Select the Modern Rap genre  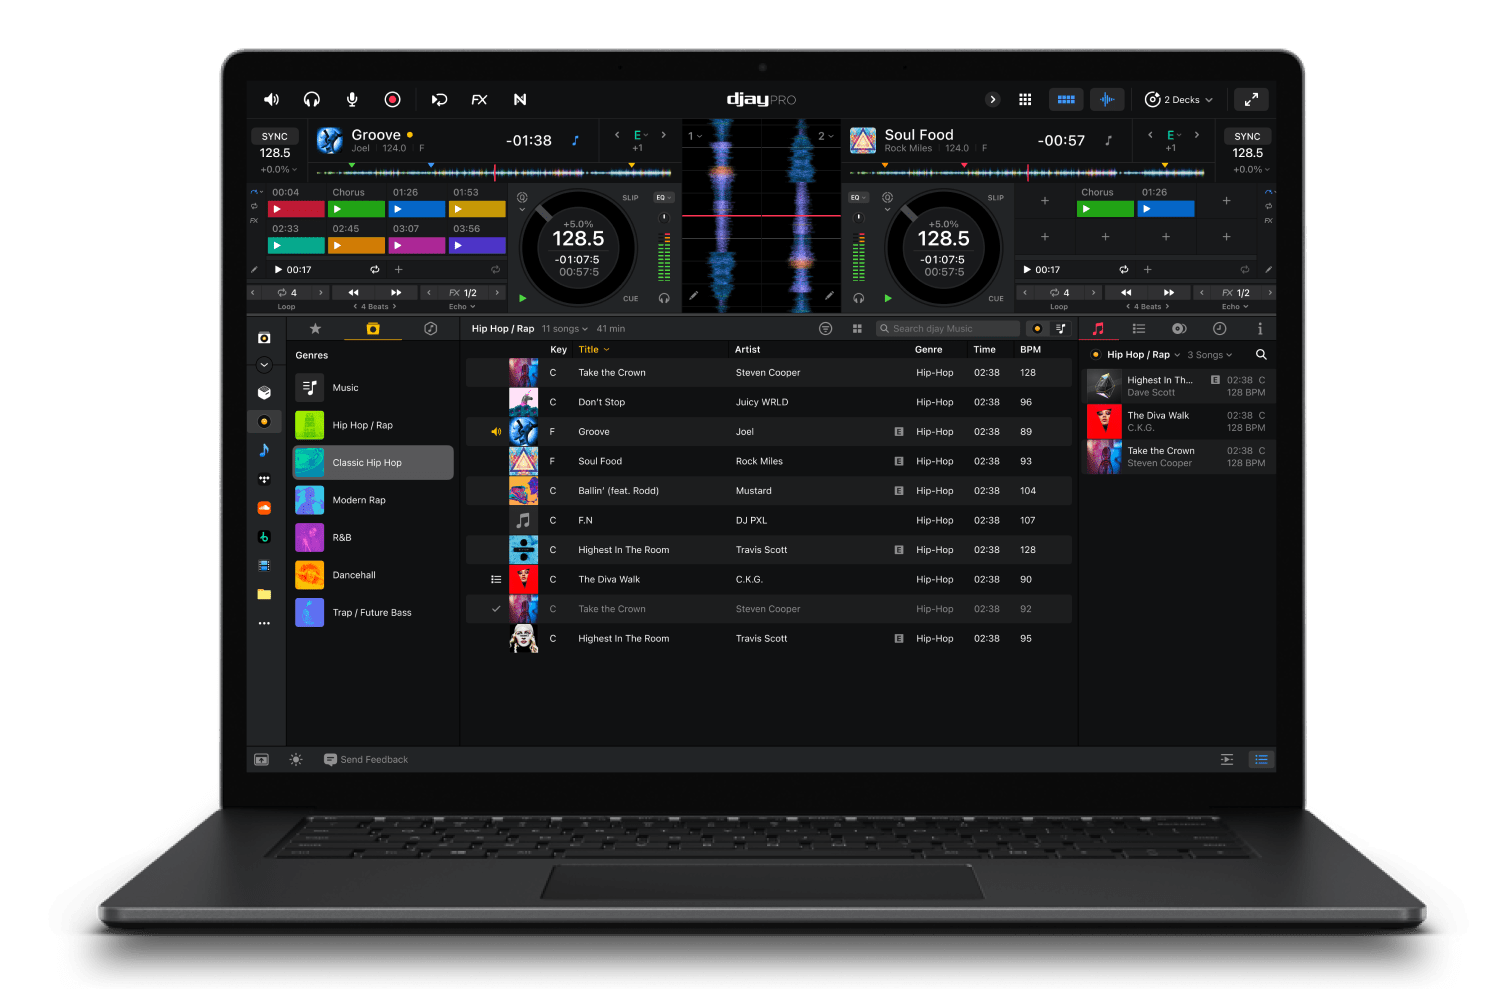(x=373, y=500)
